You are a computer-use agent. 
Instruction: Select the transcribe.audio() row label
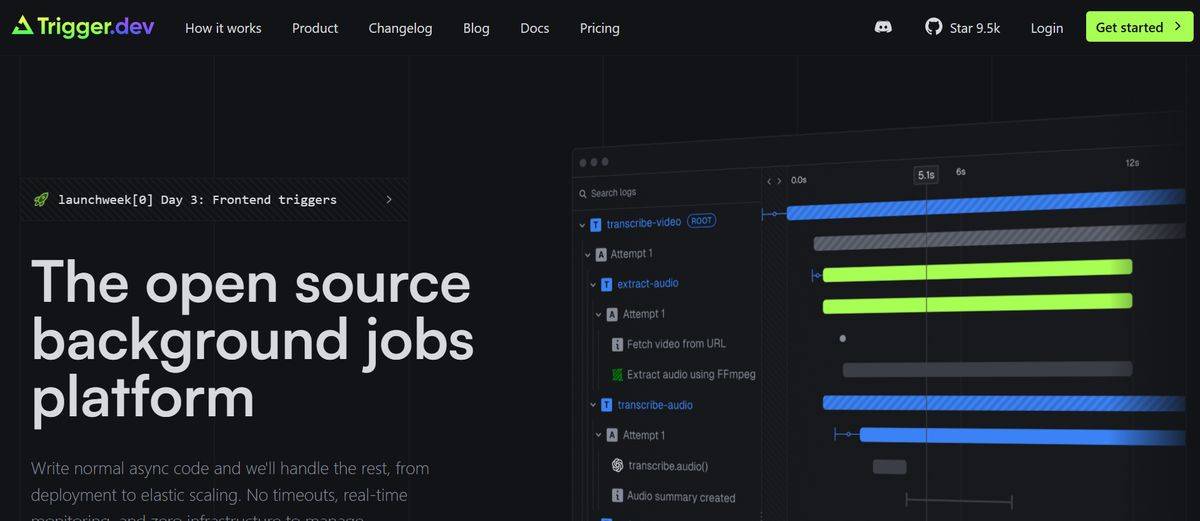click(668, 466)
